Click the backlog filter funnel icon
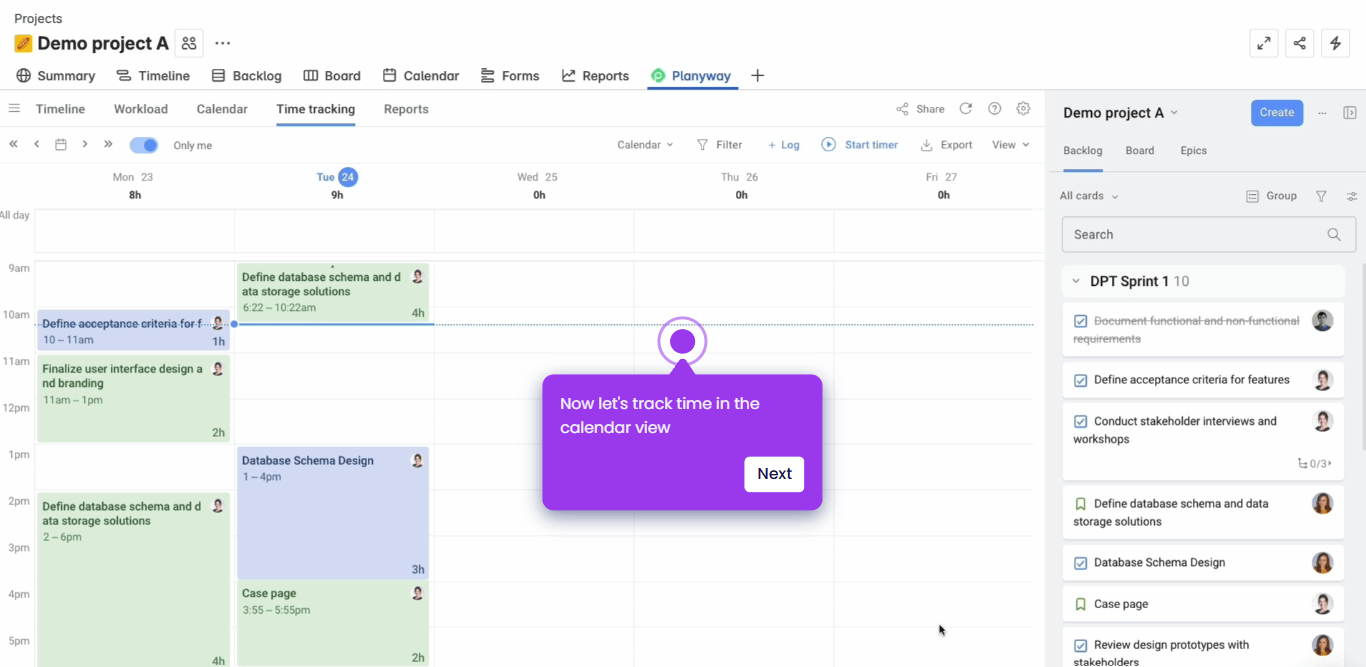This screenshot has width=1366, height=667. 1321,196
